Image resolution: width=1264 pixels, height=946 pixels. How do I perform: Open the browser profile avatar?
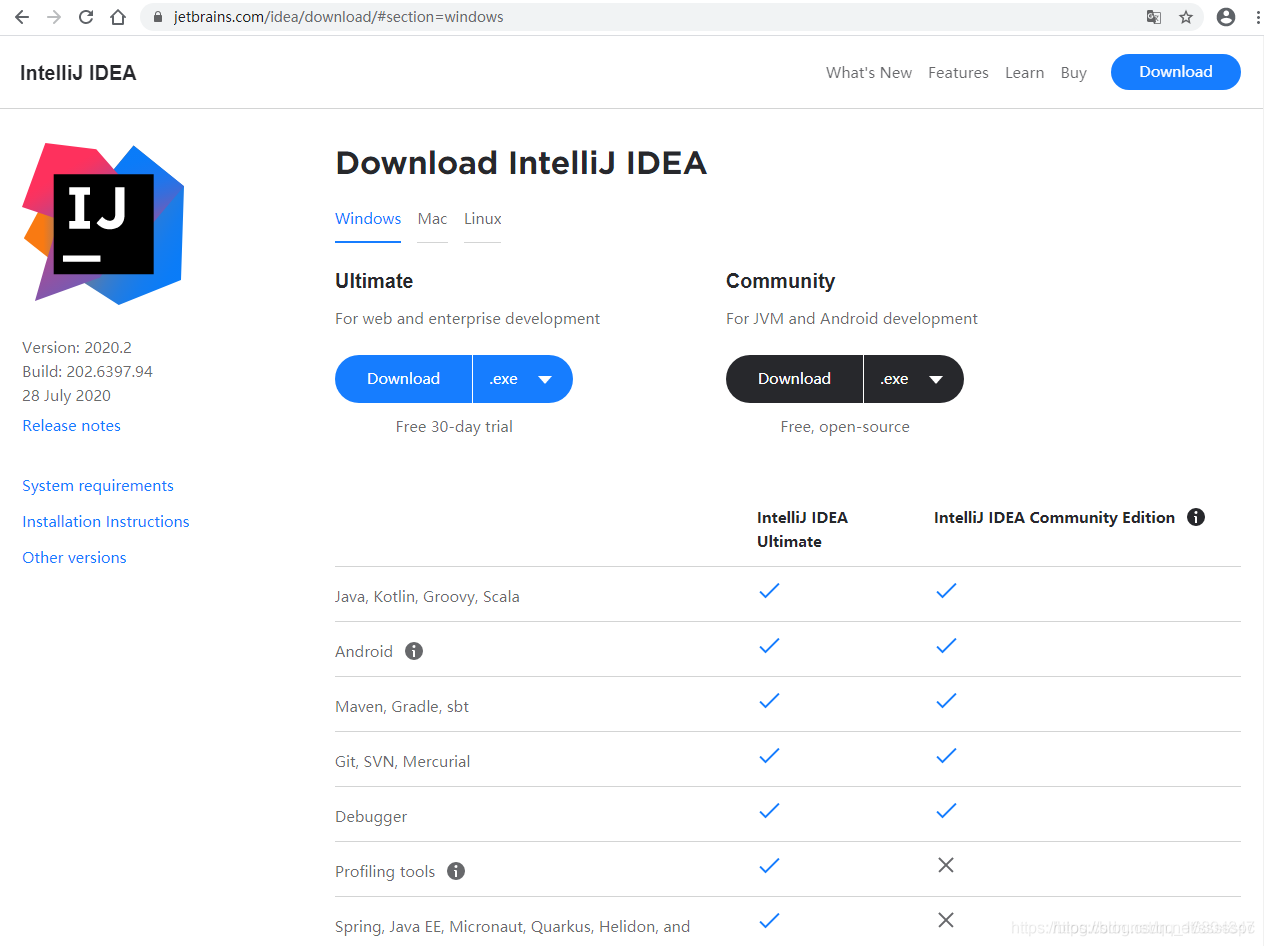click(1226, 17)
